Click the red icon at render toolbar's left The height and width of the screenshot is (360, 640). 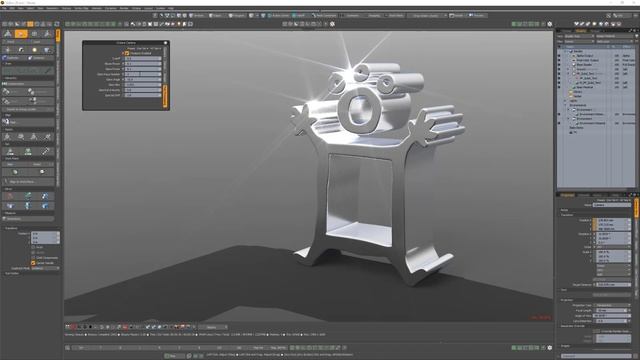pyautogui.click(x=73, y=327)
